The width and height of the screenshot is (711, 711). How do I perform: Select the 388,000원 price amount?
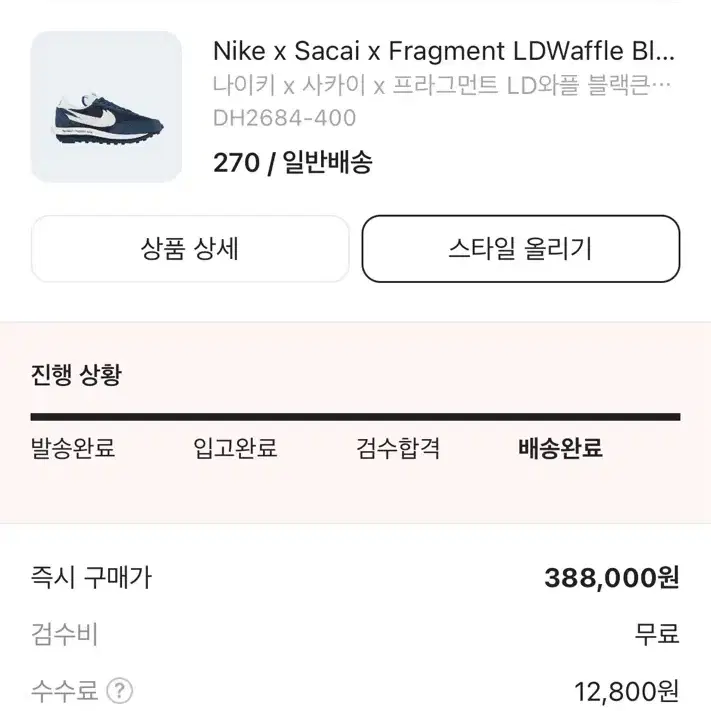(x=612, y=578)
